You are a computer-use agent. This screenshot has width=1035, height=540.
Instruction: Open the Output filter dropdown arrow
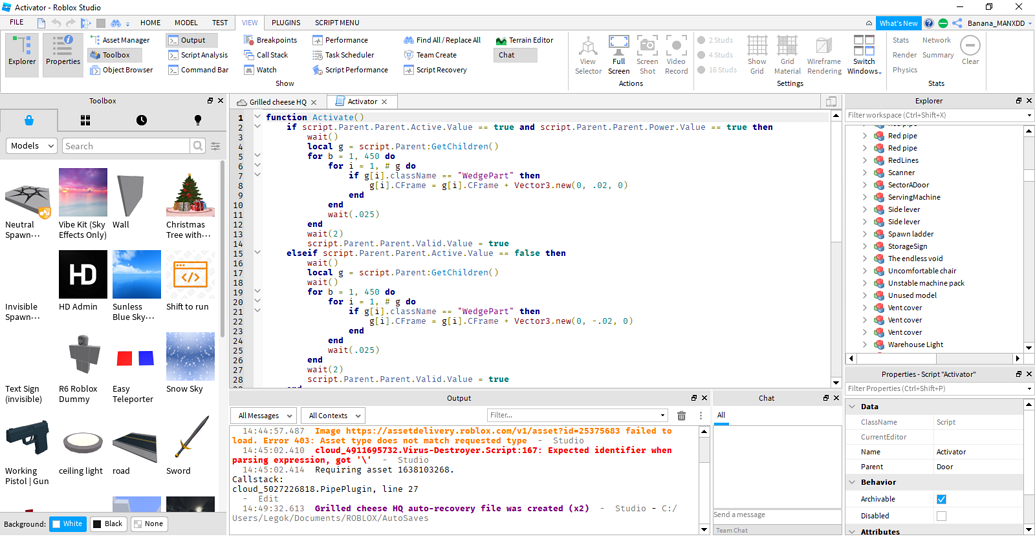tap(662, 415)
